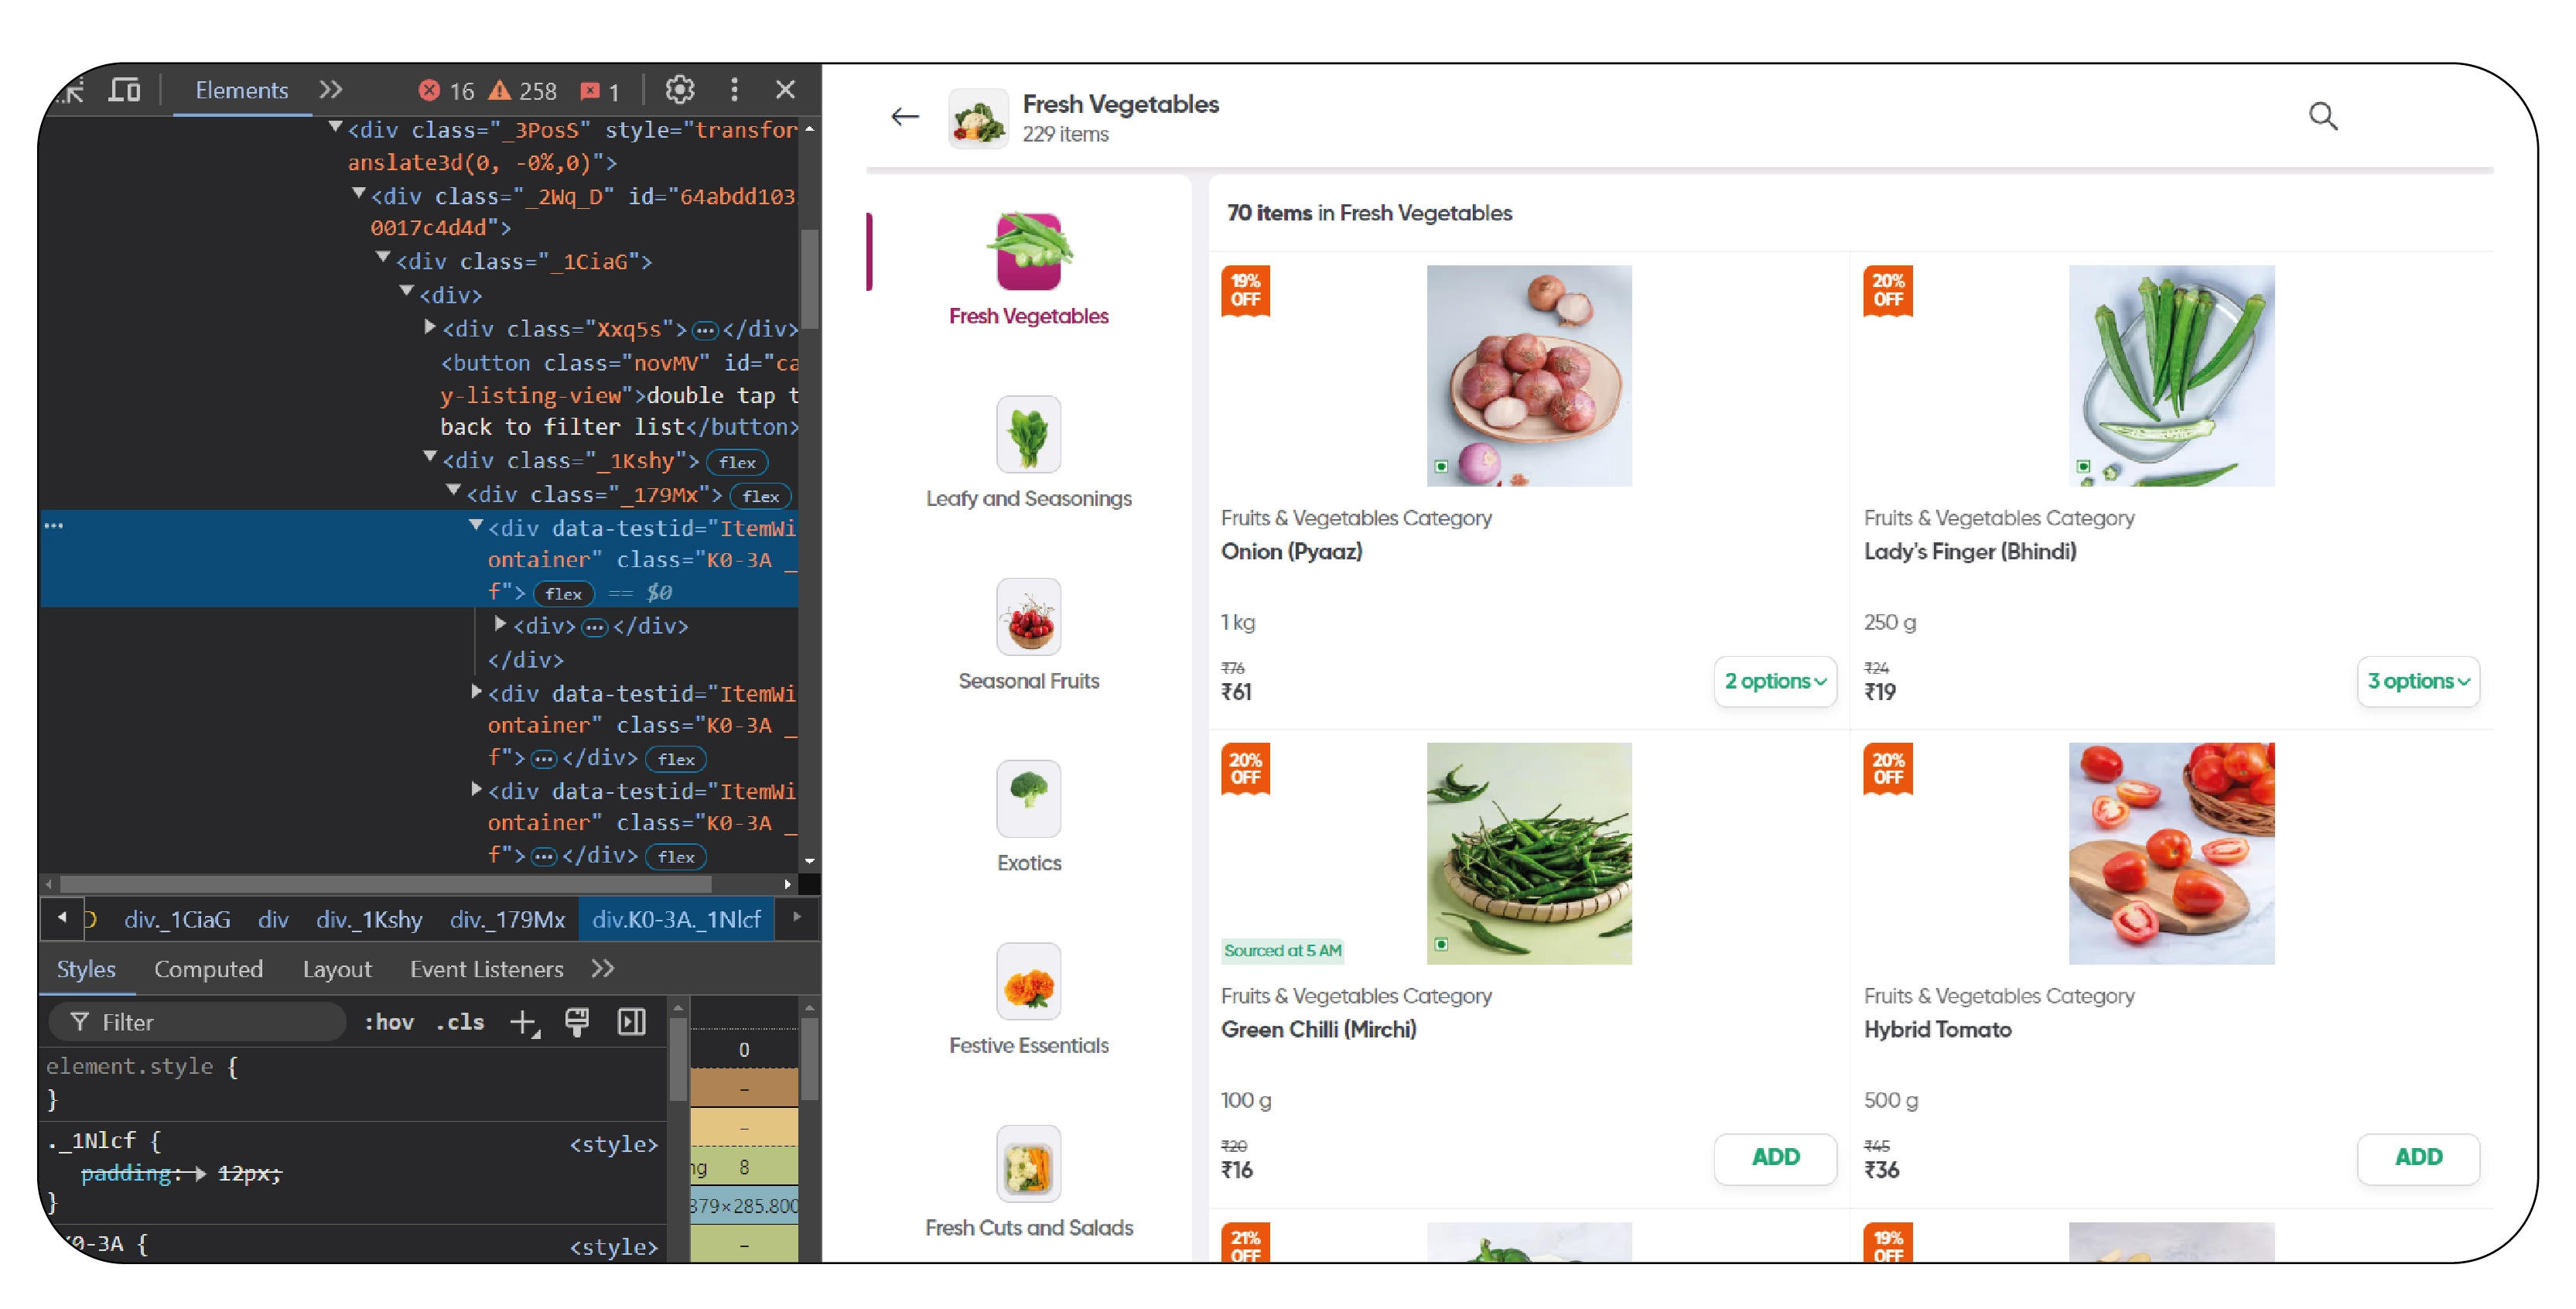Click the DOM tree vertical scrollbar

809,280
